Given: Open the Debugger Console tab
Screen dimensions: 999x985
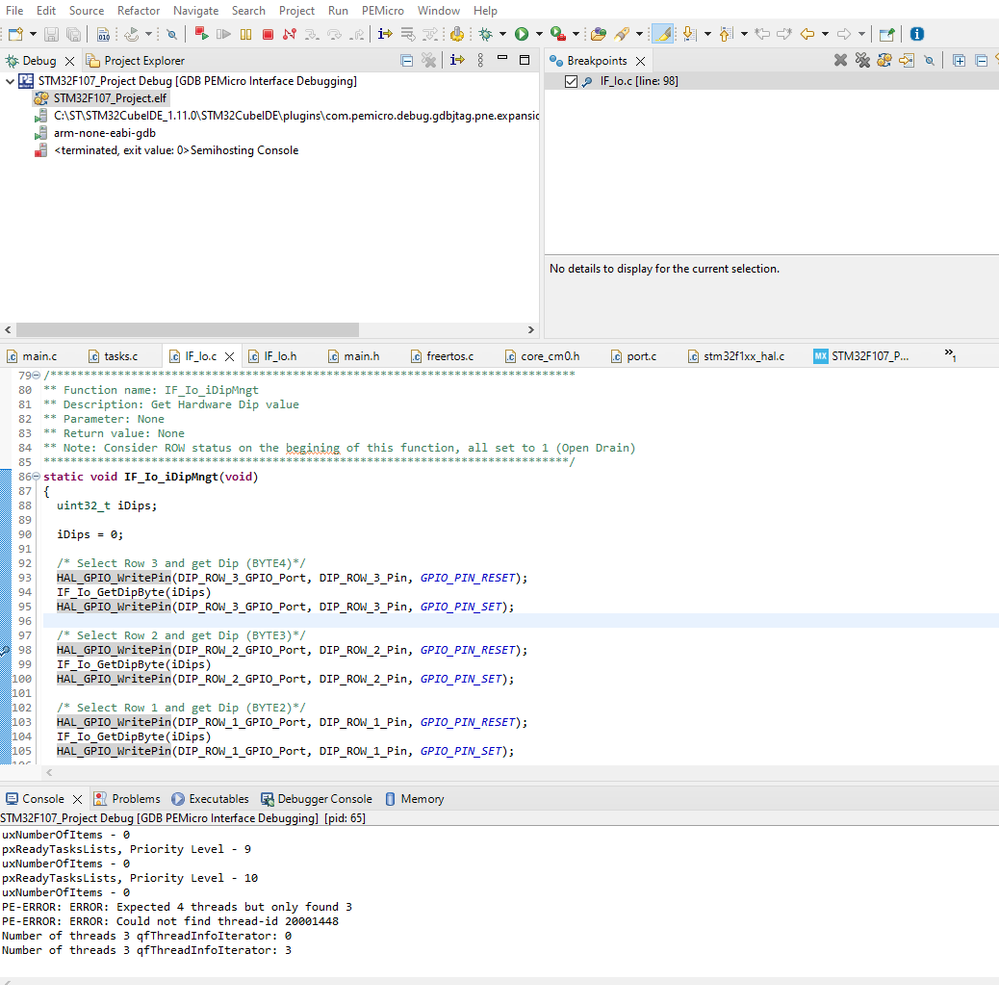Looking at the screenshot, I should point(317,799).
